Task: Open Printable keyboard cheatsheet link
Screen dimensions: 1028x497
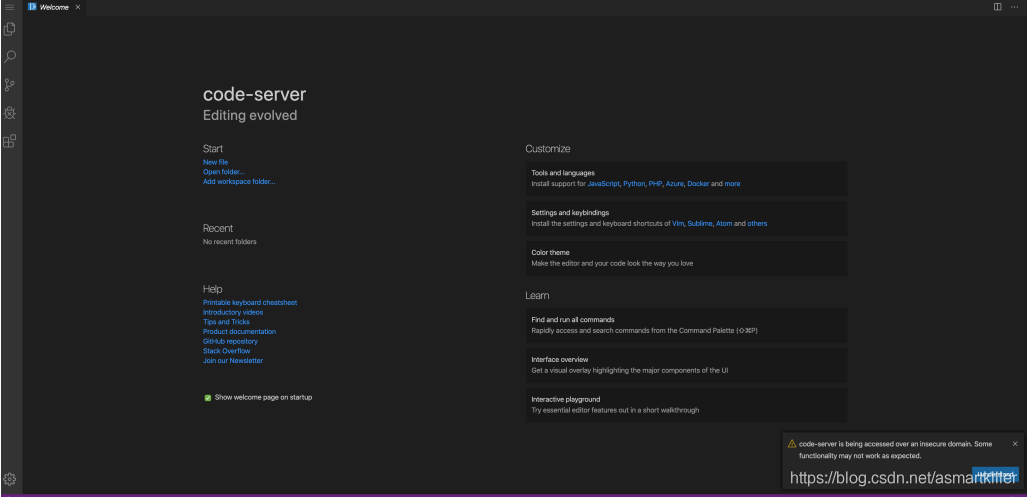Action: [x=250, y=302]
